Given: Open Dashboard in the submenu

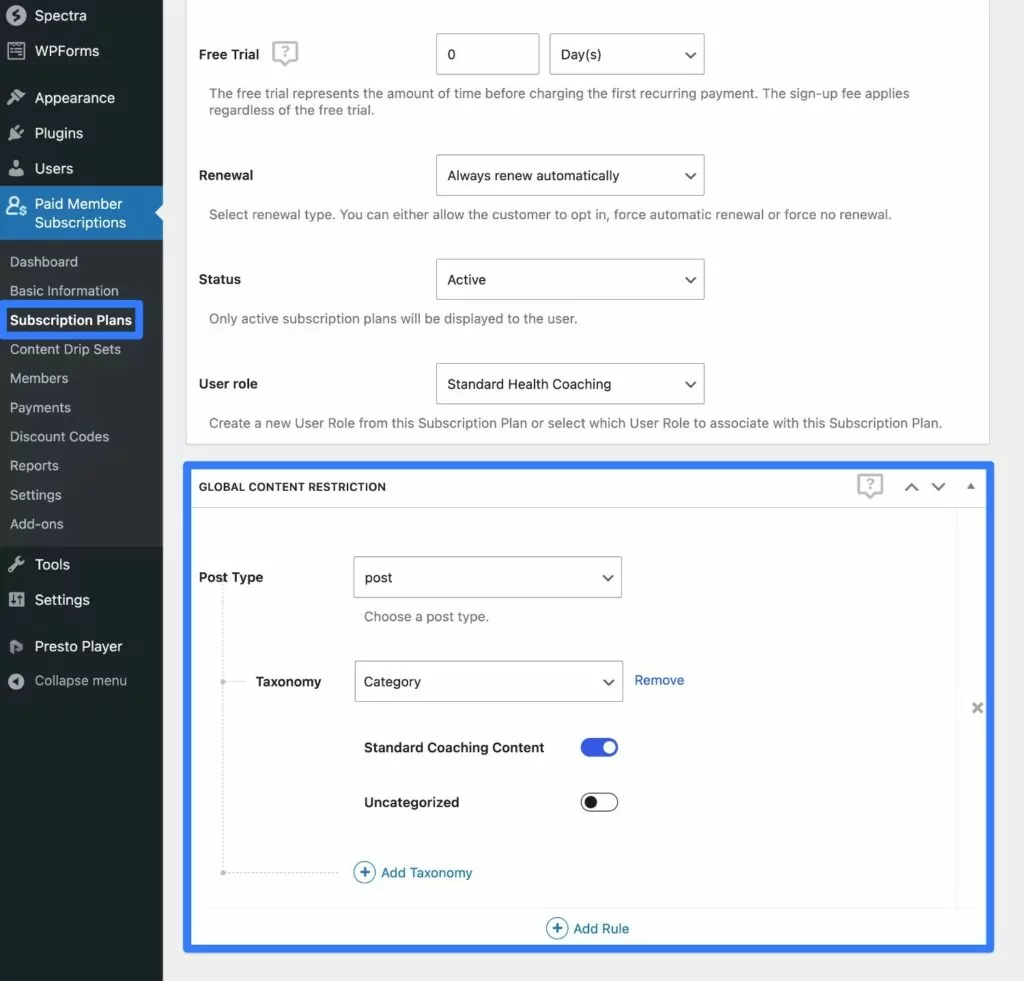Looking at the screenshot, I should click(44, 262).
